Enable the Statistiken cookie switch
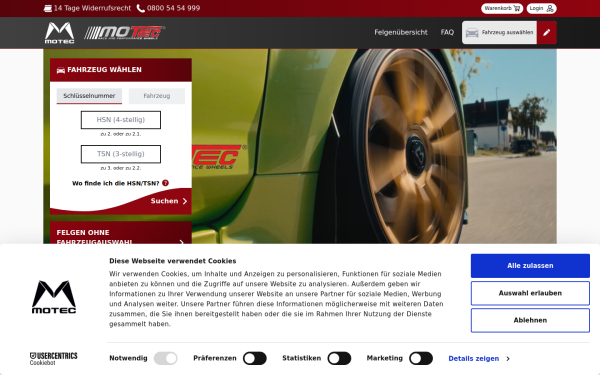Image resolution: width=600 pixels, height=375 pixels. [x=339, y=359]
